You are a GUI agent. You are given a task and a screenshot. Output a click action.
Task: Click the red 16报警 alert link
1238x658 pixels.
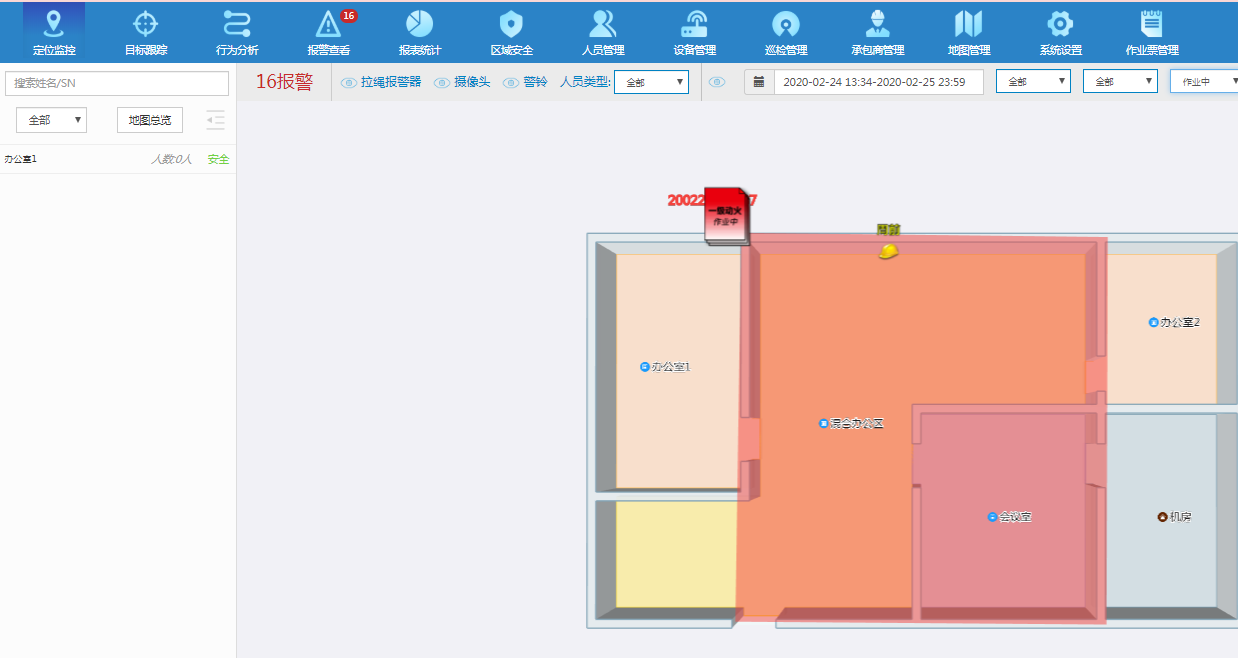coord(284,82)
